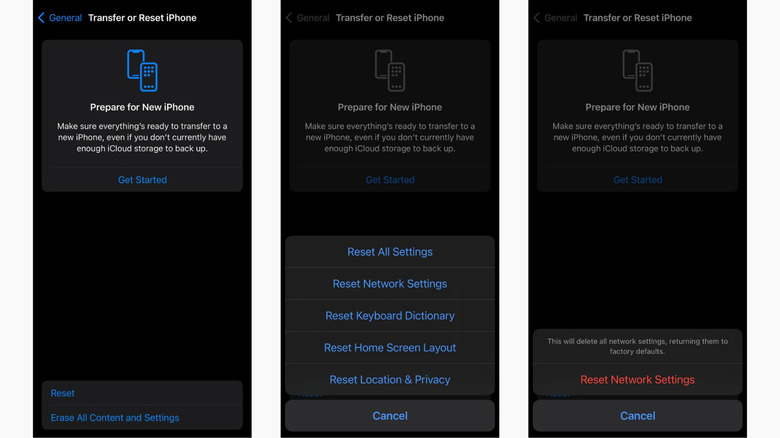780x438 pixels.
Task: Tap dimmed phones icon in middle screen
Action: (390, 70)
